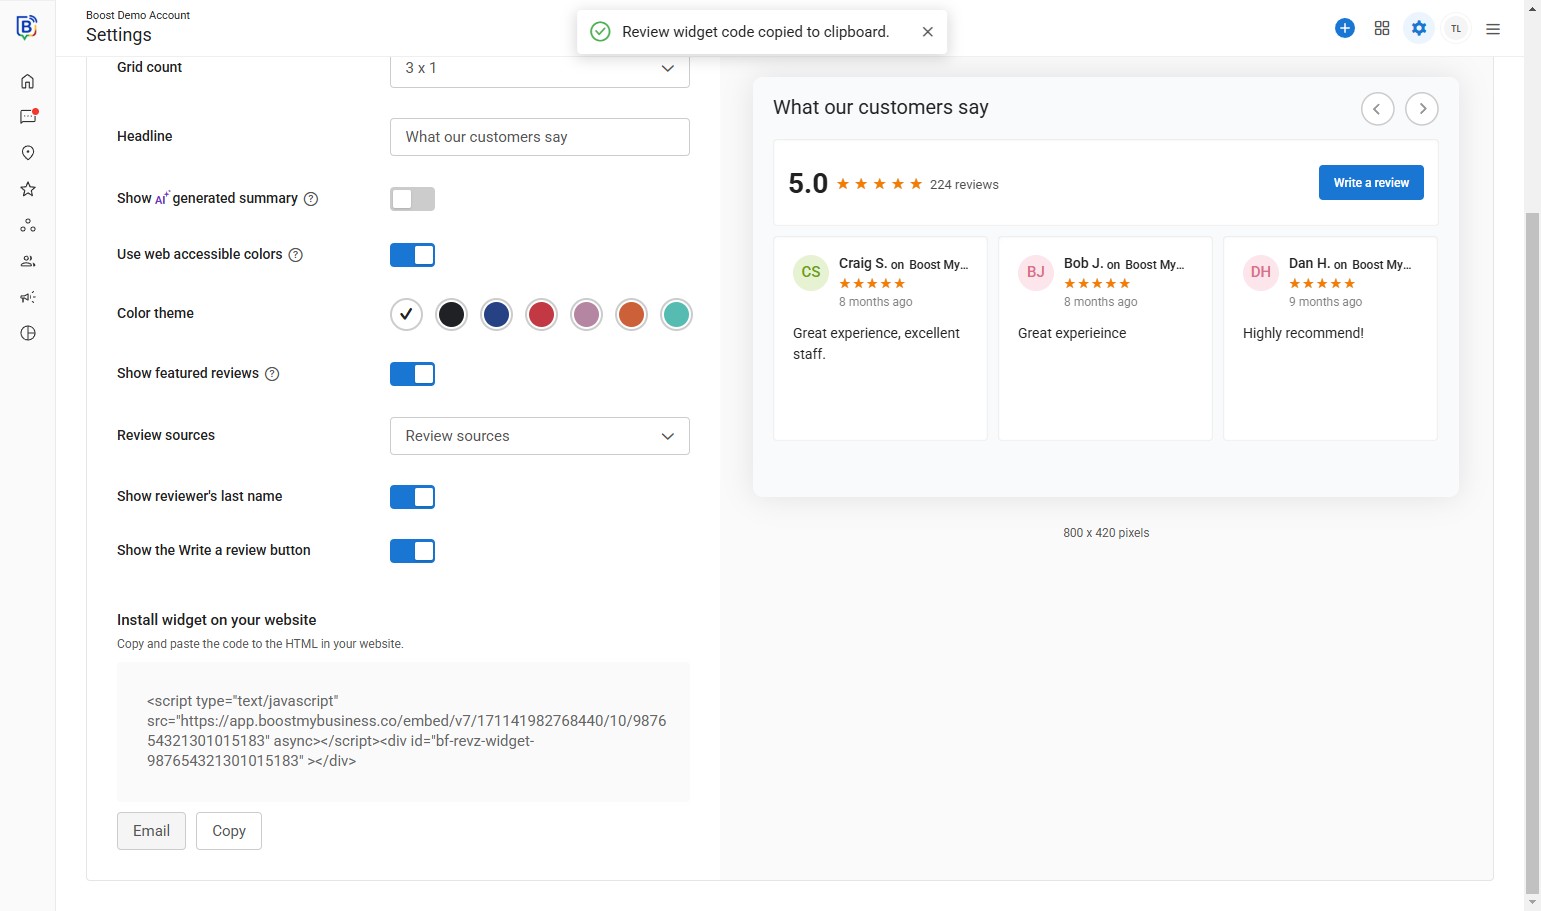
Task: Click the blue plus add button
Action: point(1345,29)
